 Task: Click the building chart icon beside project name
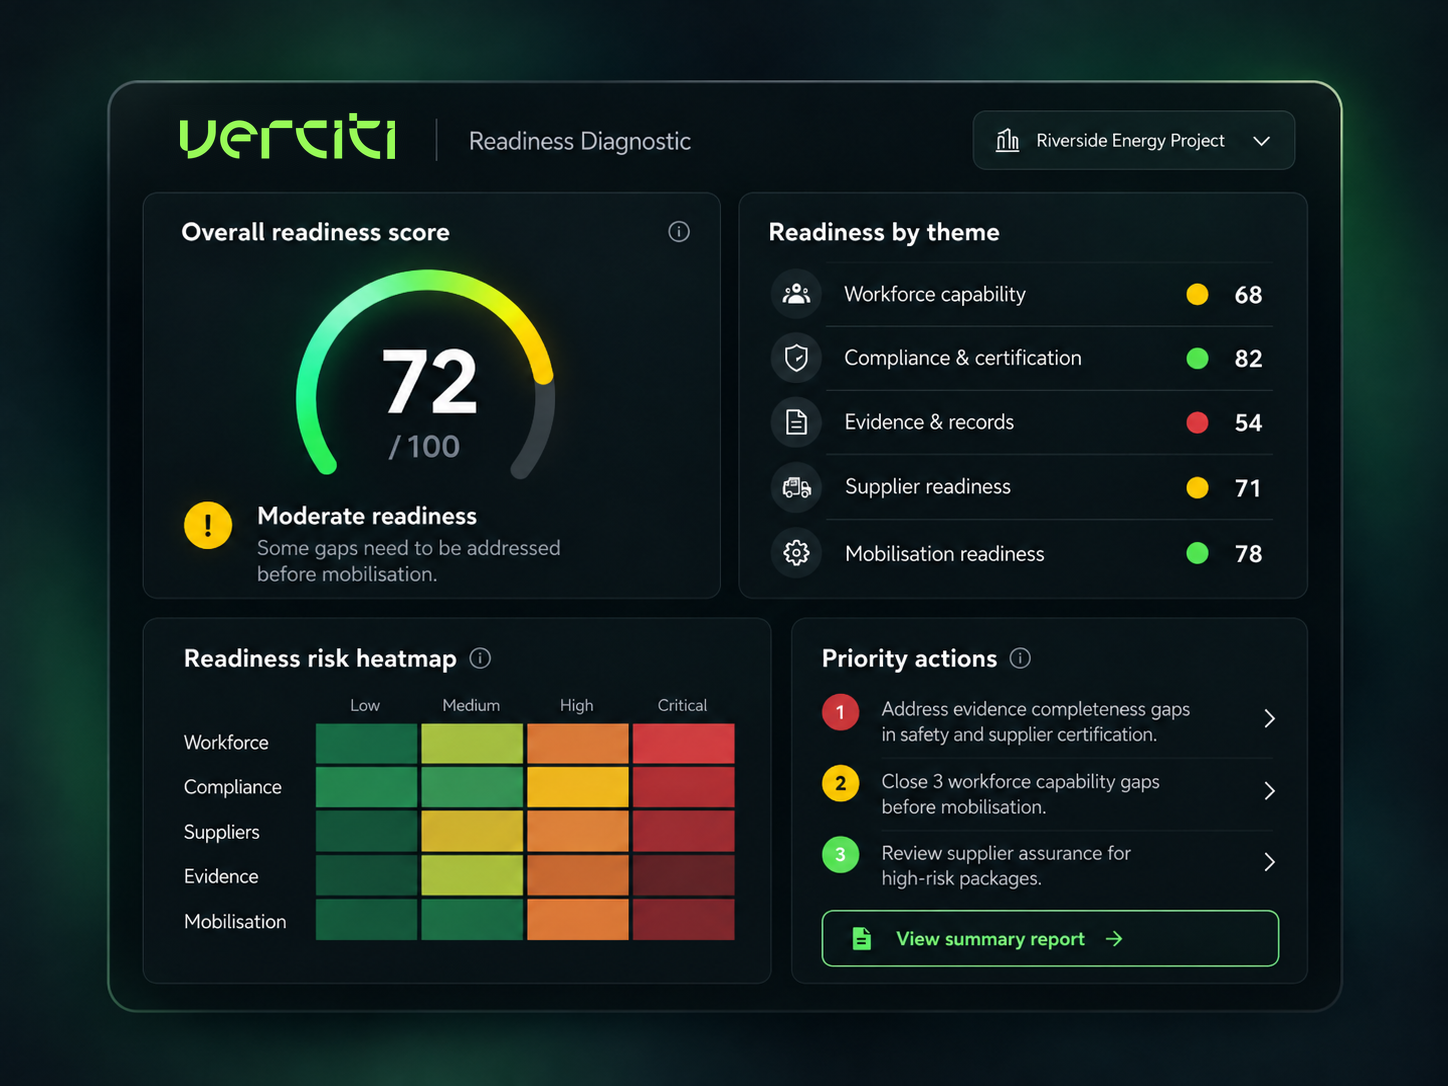click(1007, 140)
